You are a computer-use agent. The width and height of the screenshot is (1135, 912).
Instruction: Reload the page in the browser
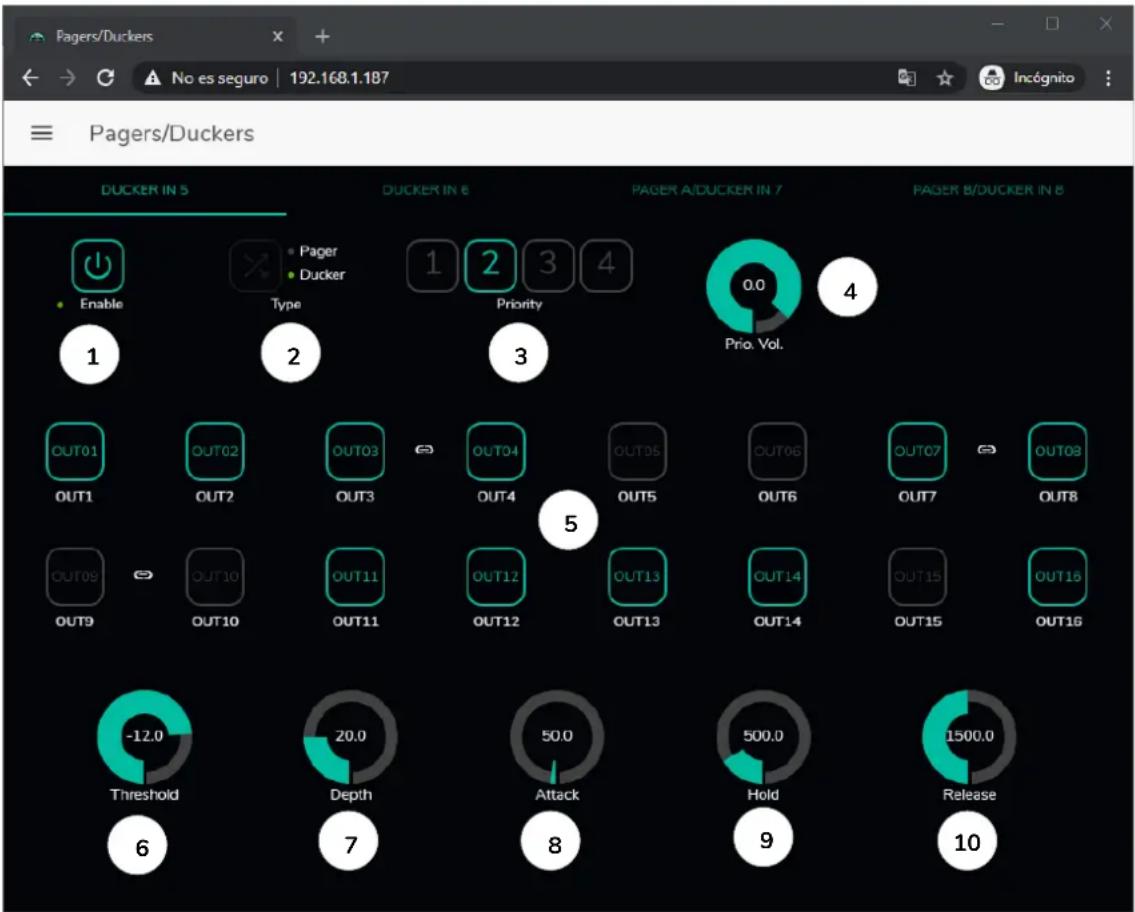[106, 77]
